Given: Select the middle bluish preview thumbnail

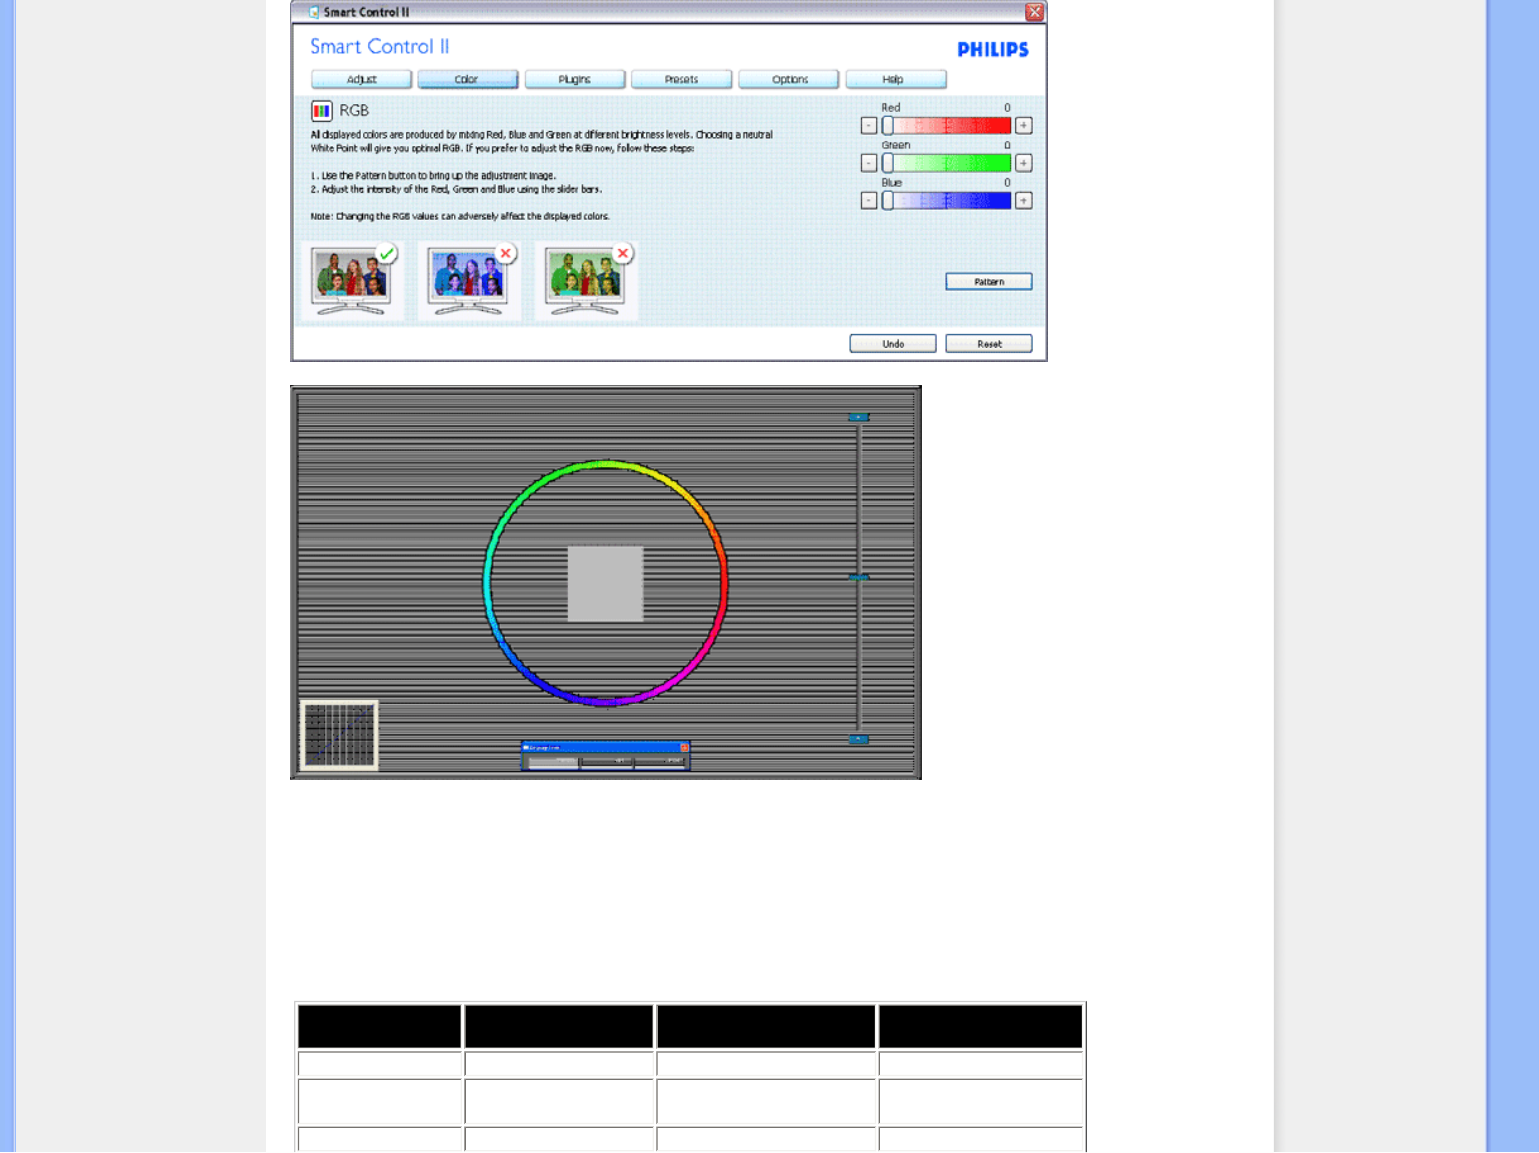Looking at the screenshot, I should click(x=469, y=281).
